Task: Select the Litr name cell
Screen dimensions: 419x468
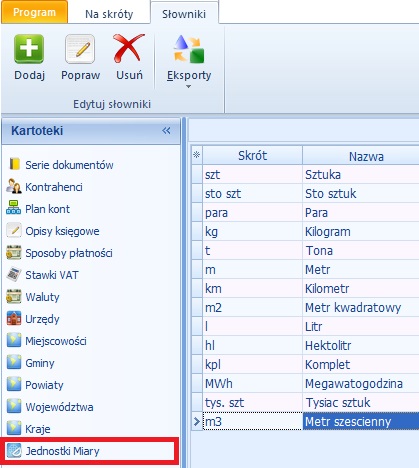Action: tap(361, 326)
